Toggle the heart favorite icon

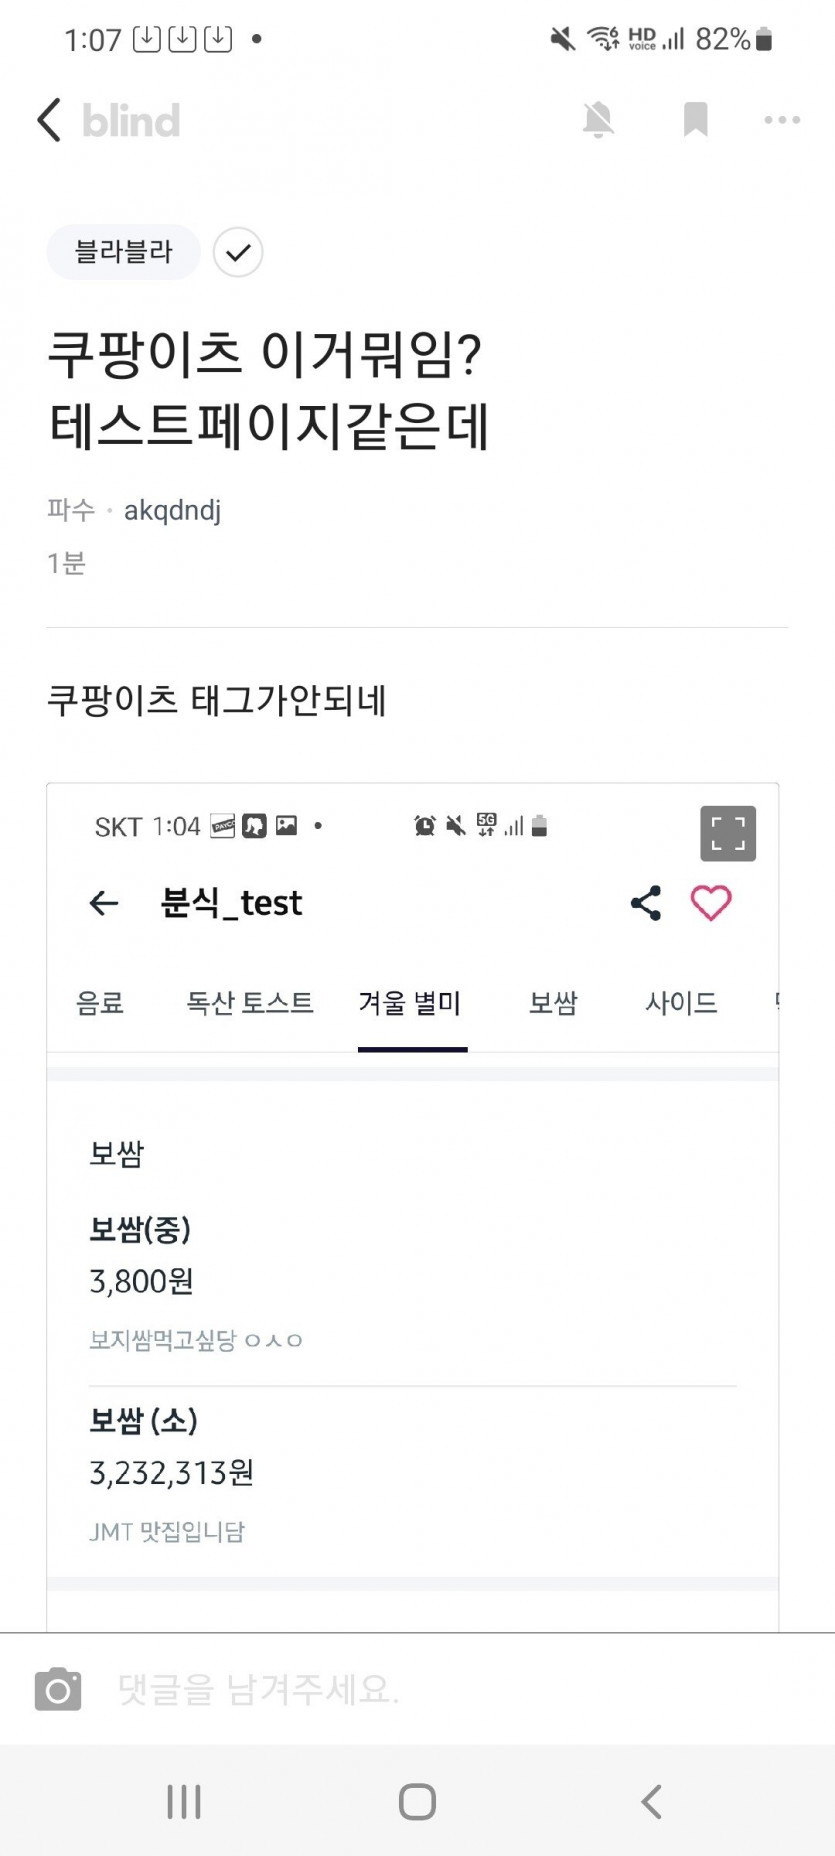coord(711,903)
